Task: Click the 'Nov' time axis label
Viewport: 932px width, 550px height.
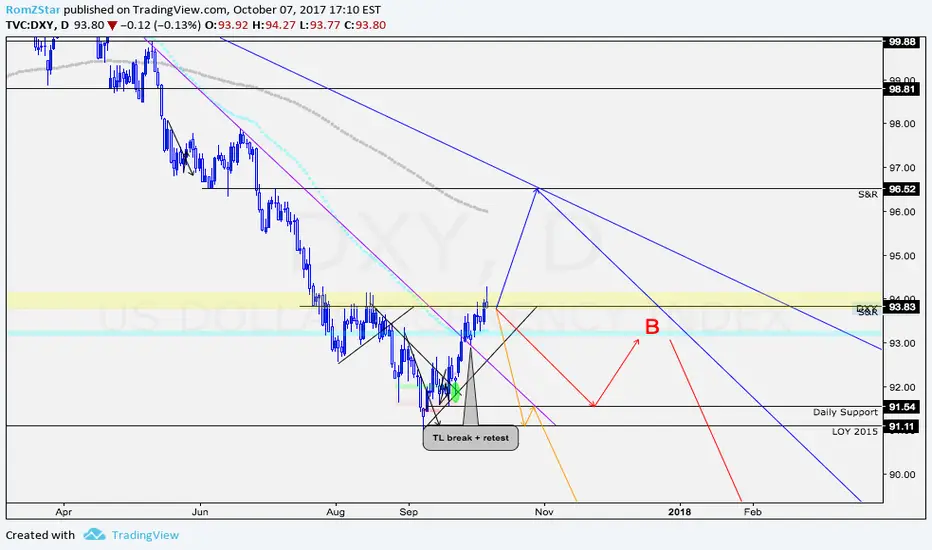Action: tap(544, 512)
